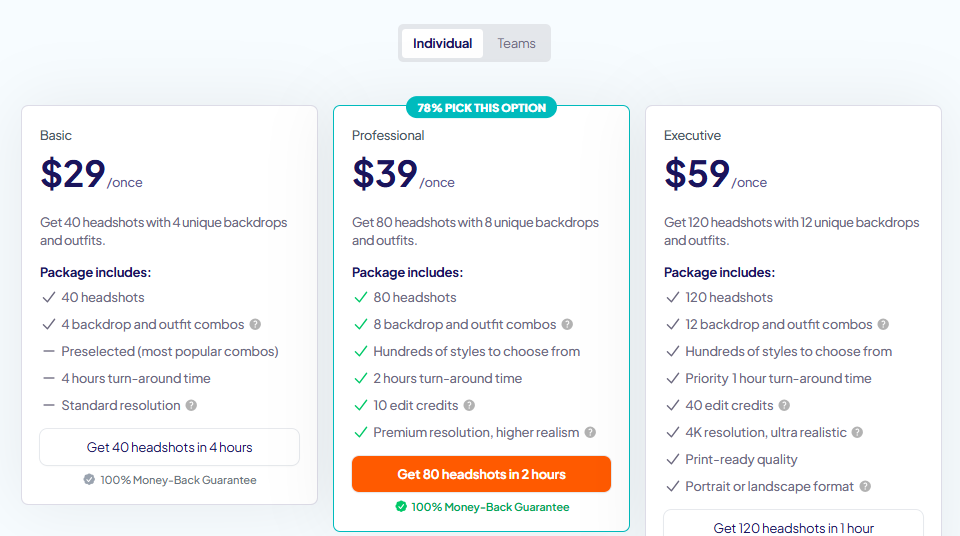Screen dimensions: 960x536
Task: Click info icon beside 'Portrait or landscape format'
Action: (x=865, y=486)
